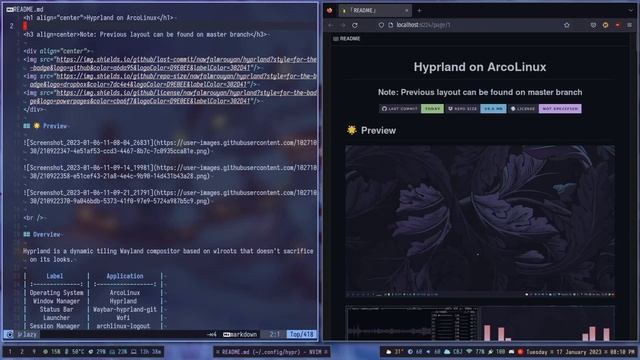Click the heading icon before Preview in Neovim

click(x=27, y=126)
